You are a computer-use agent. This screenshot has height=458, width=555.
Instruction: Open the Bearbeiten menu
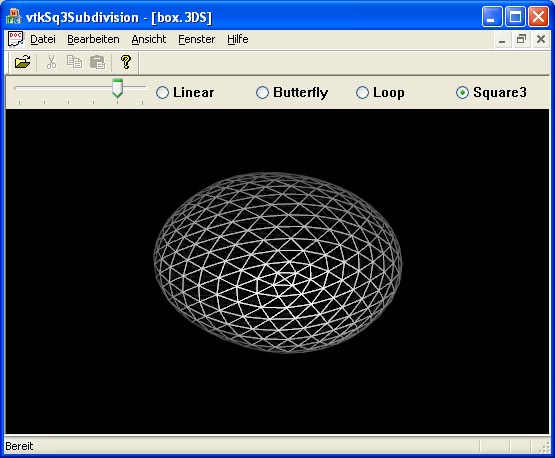point(93,39)
